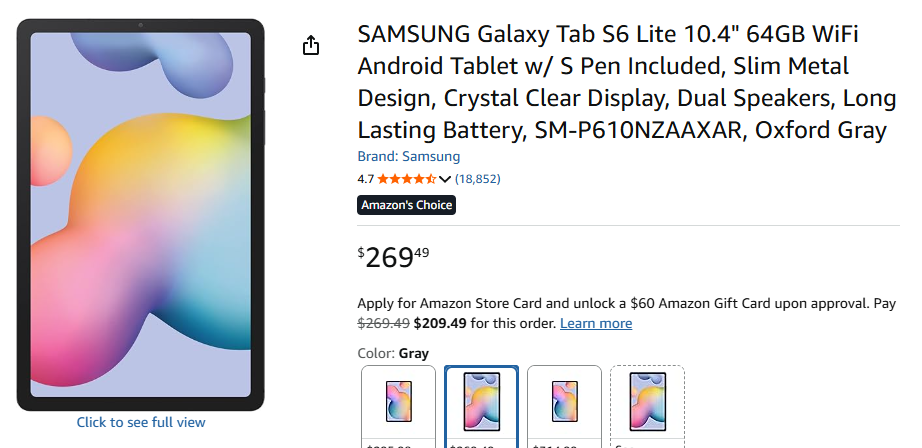Visit the Brand: Samsung store link
922x448 pixels.
pos(408,156)
